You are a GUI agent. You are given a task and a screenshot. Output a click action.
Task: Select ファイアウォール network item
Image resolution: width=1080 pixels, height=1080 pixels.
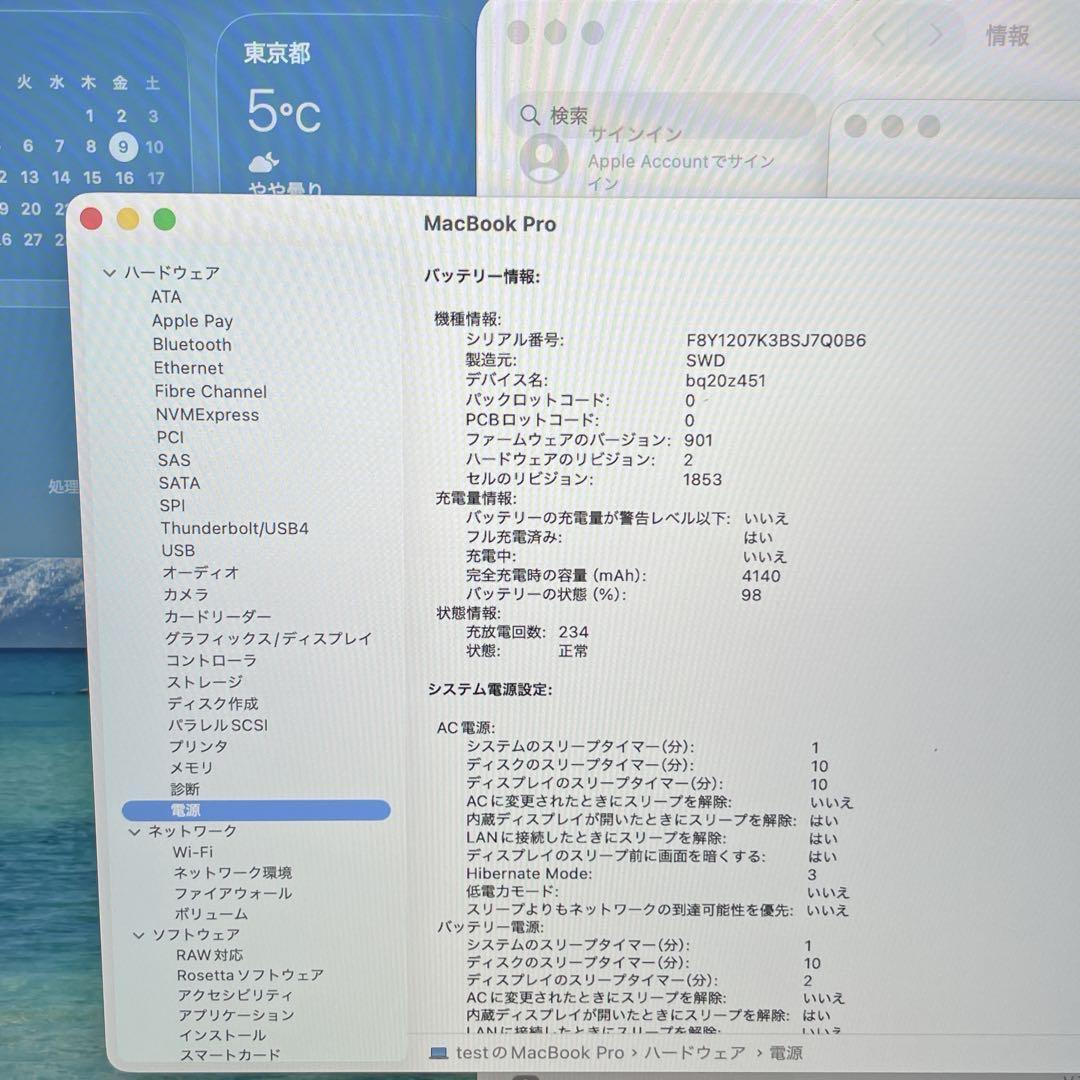[x=220, y=893]
